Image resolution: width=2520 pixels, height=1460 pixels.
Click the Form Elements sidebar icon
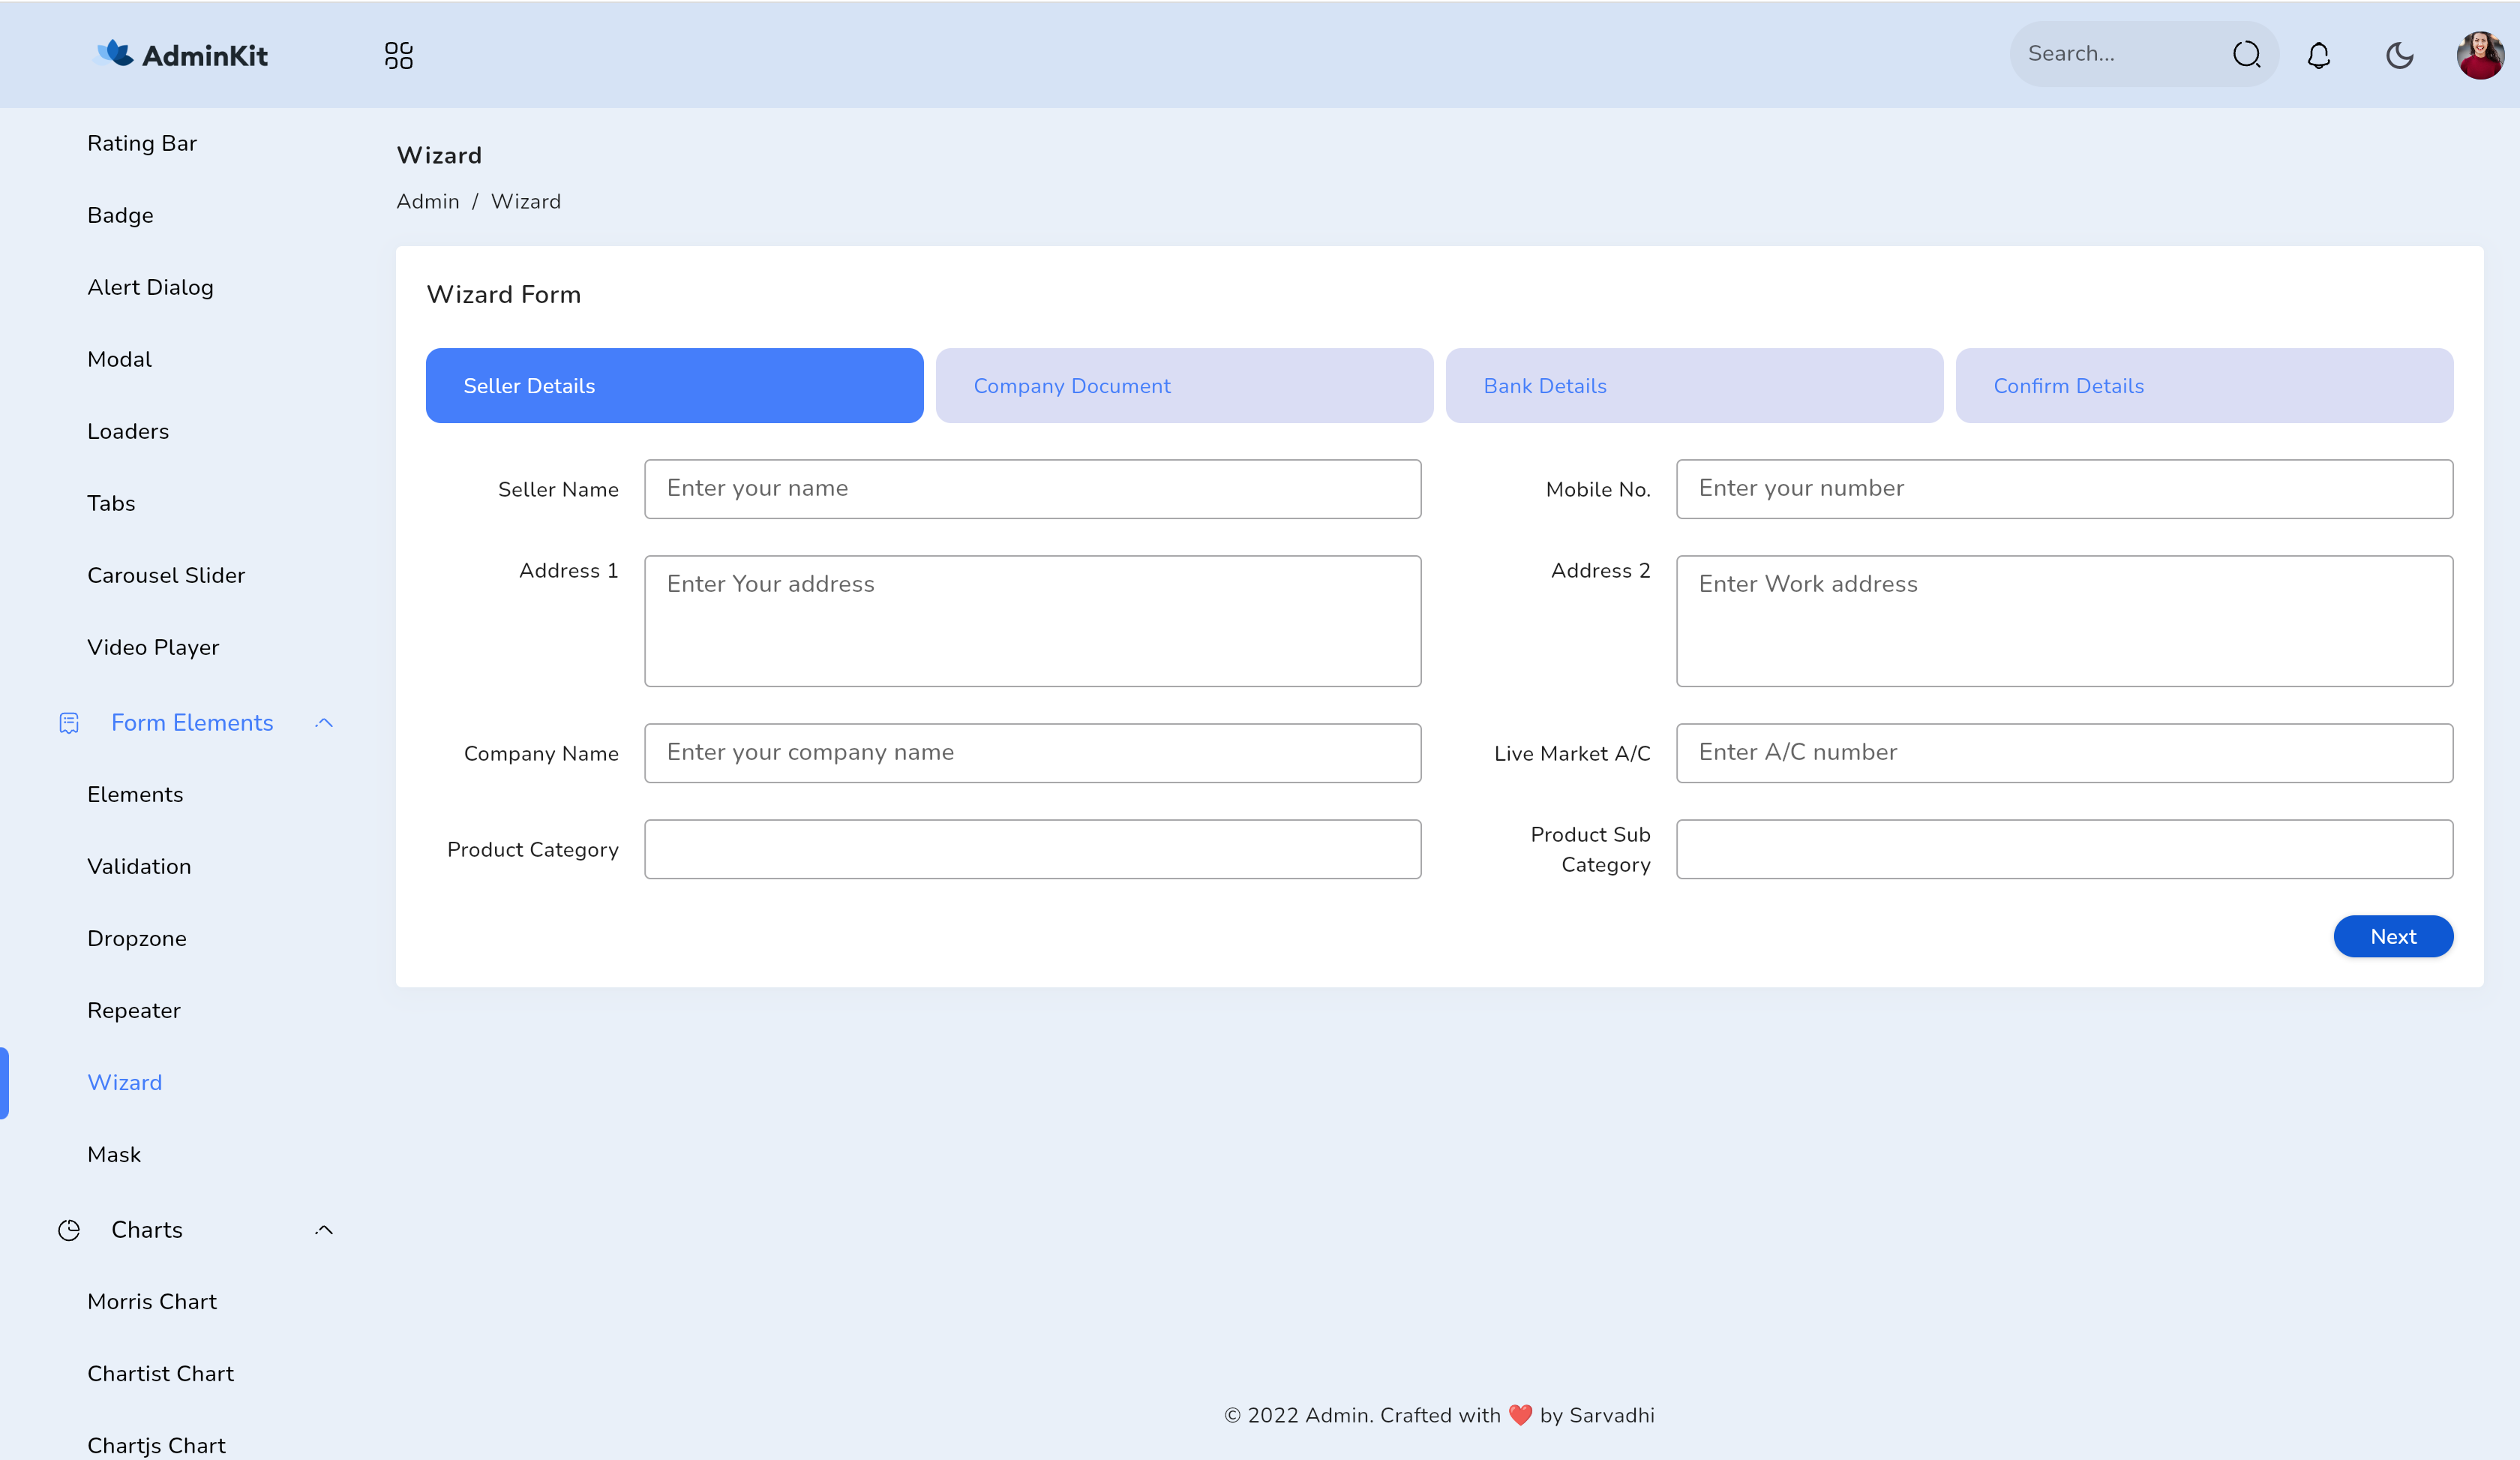(x=68, y=722)
